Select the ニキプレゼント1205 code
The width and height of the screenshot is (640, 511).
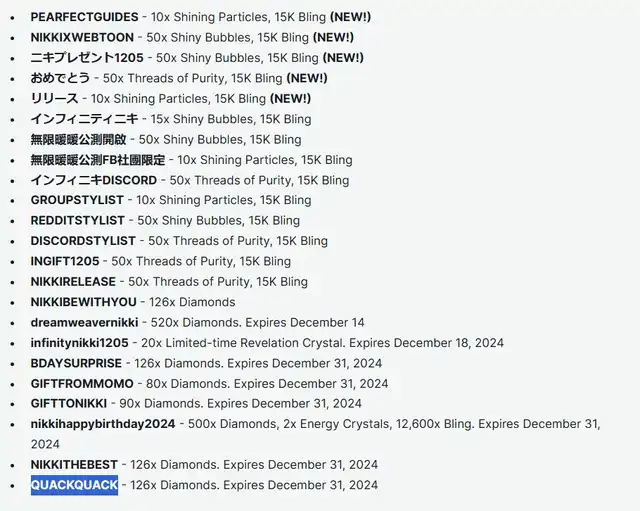coord(85,58)
